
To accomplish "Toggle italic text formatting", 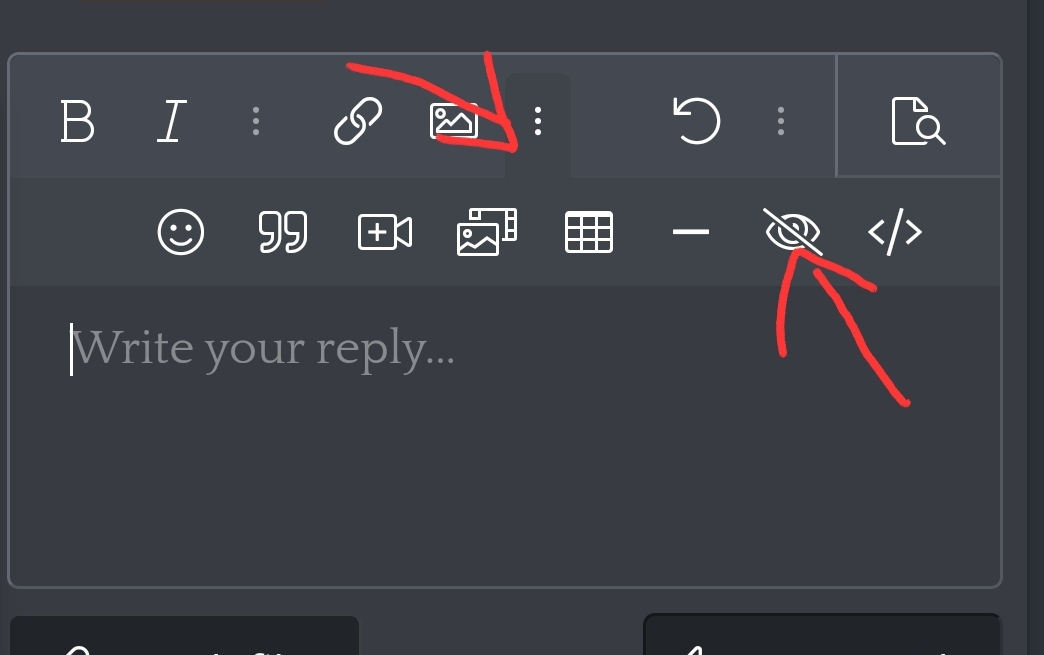I will (x=172, y=121).
